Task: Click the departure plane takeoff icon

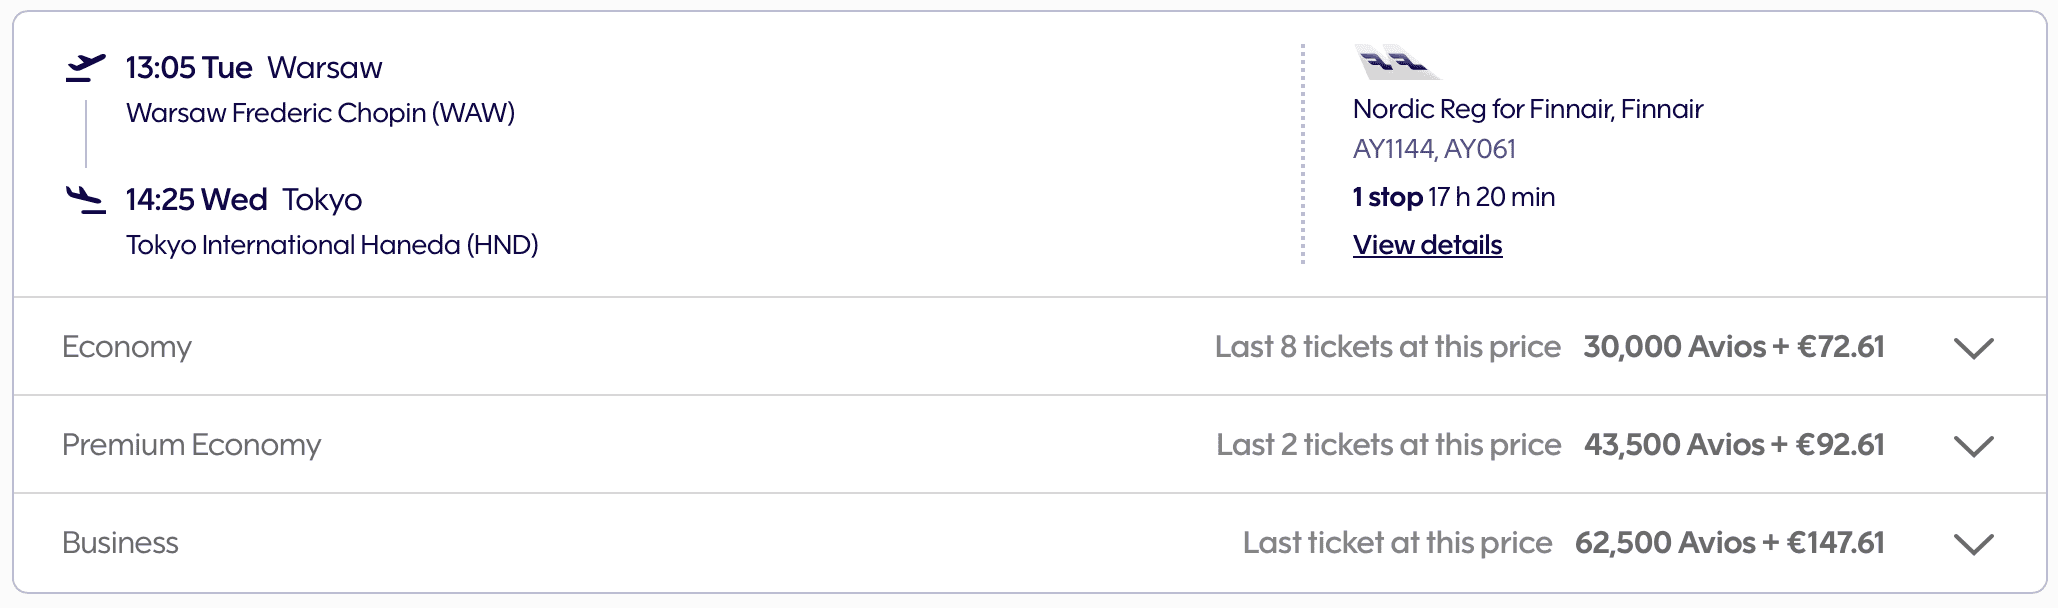Action: [x=86, y=68]
